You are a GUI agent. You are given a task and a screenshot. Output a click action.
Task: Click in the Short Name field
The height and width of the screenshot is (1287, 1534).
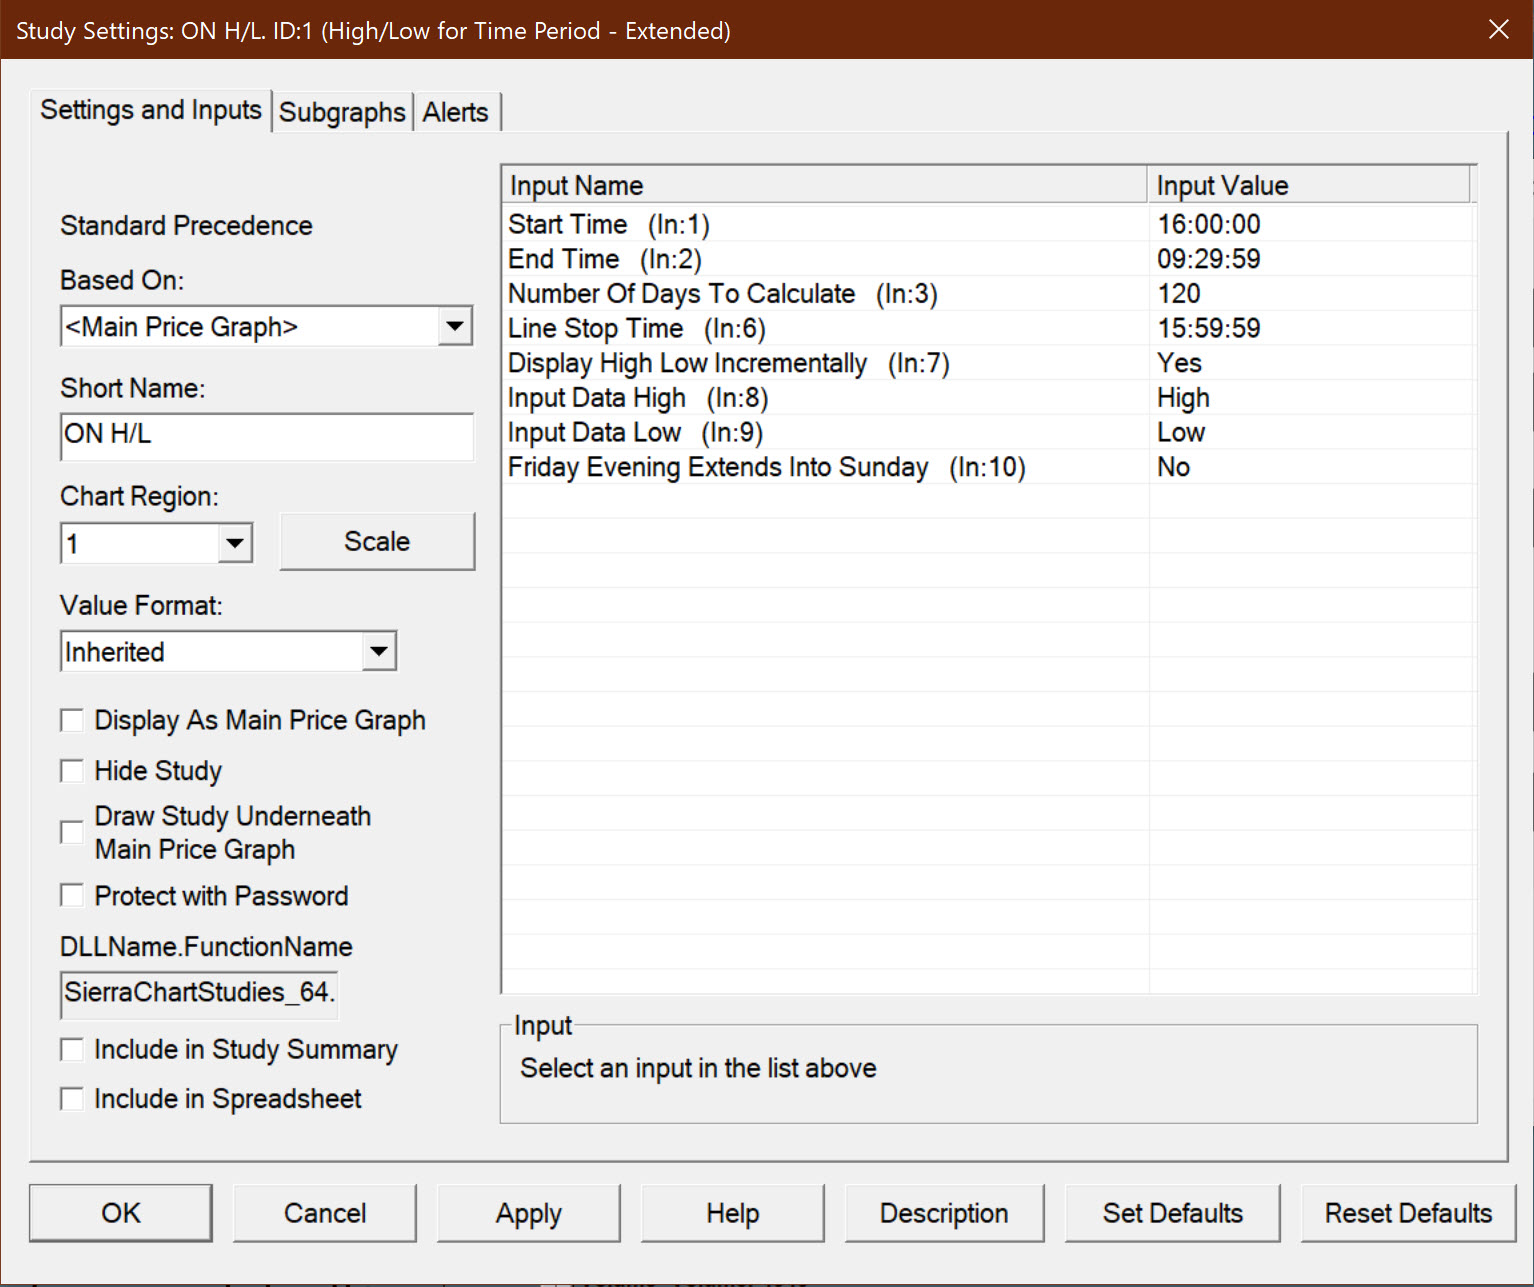(266, 436)
